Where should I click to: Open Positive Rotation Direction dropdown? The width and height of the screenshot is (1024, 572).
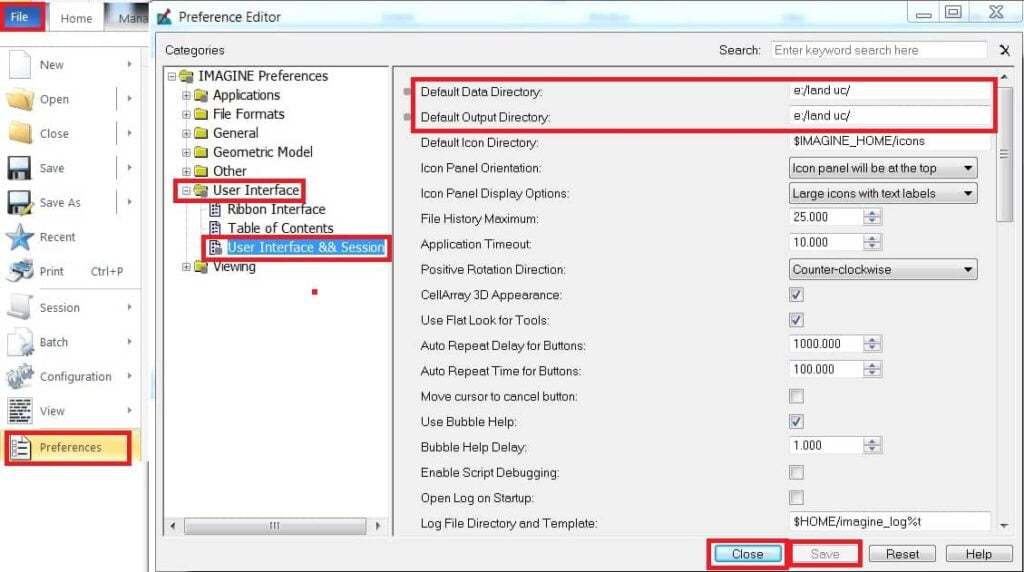pos(883,269)
